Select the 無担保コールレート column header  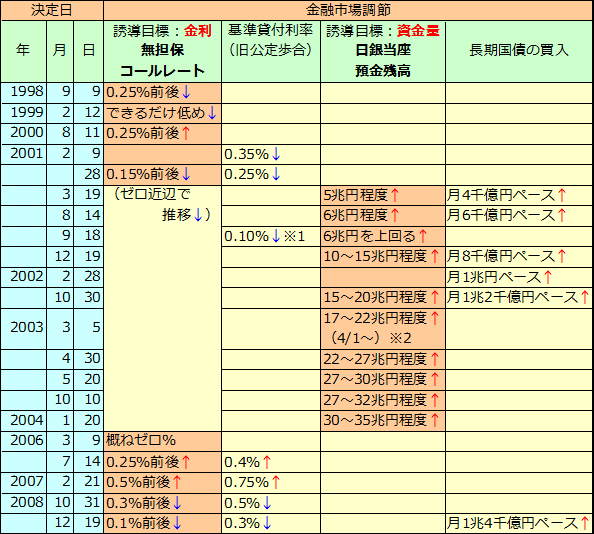click(x=163, y=51)
